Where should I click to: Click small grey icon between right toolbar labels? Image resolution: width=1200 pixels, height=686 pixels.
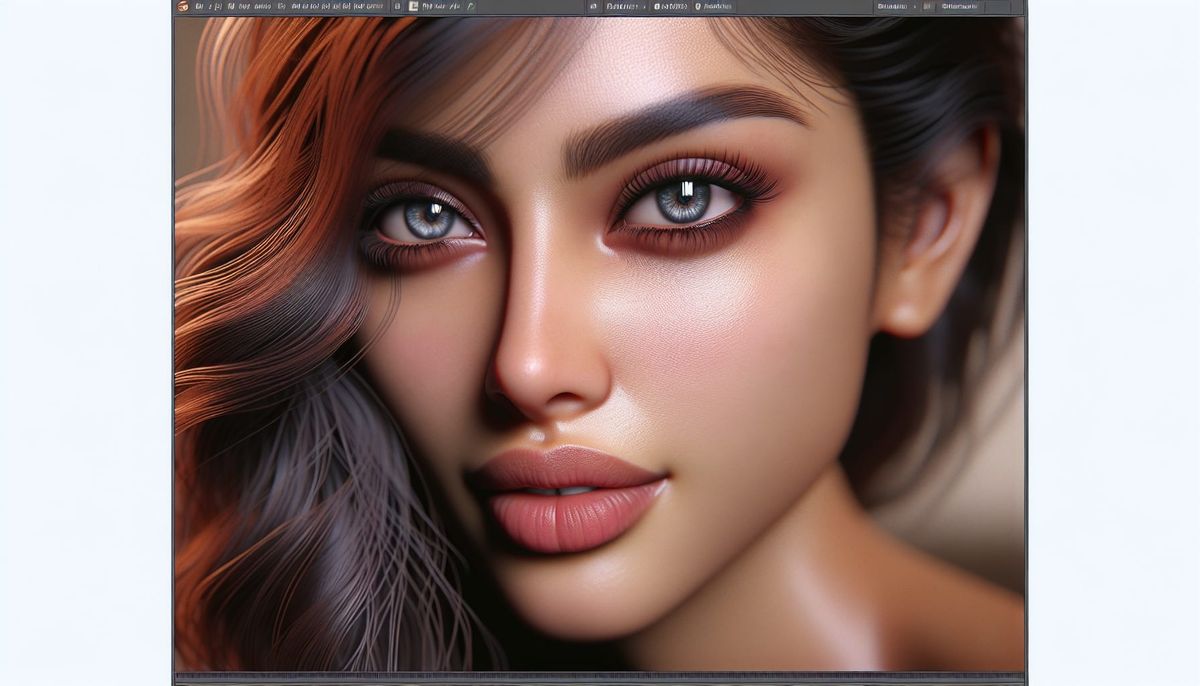click(x=927, y=6)
